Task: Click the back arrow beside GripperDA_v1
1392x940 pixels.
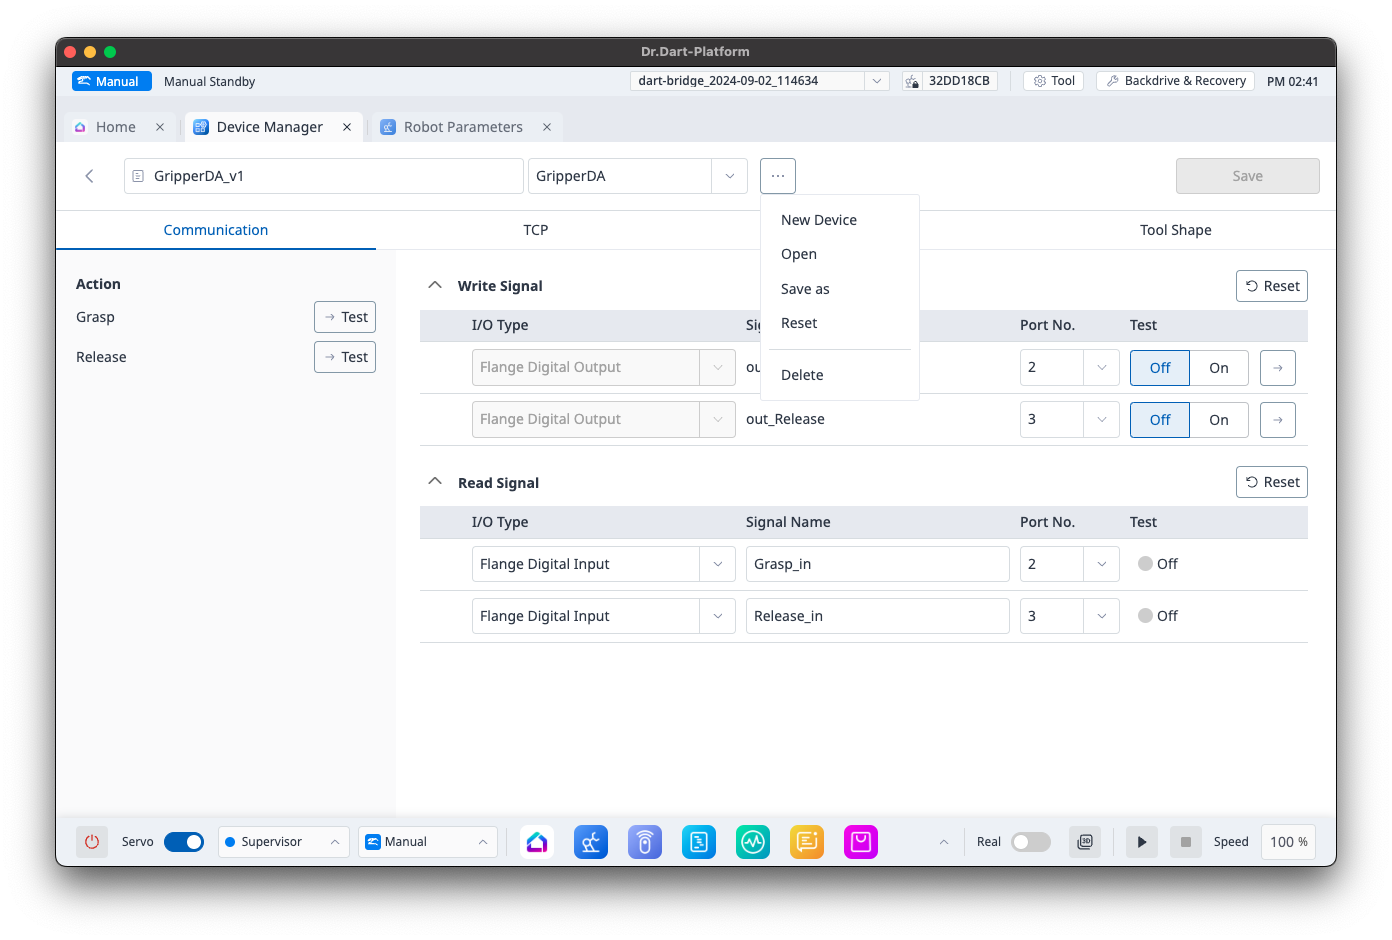Action: pyautogui.click(x=90, y=176)
